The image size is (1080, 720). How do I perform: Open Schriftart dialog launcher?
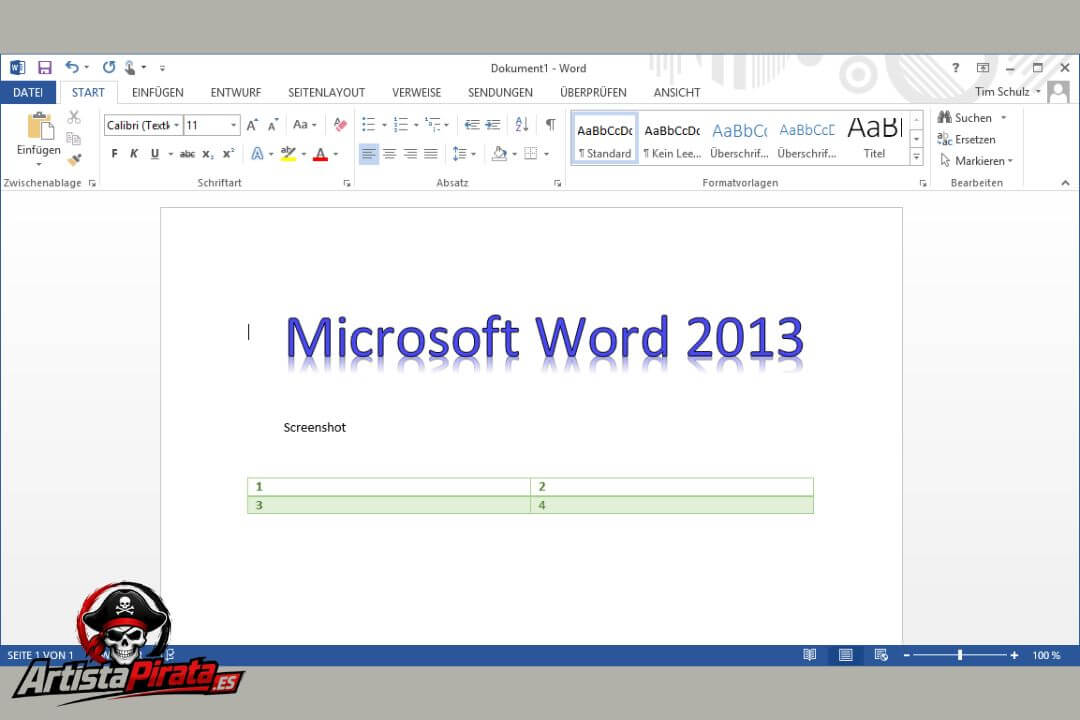[x=347, y=183]
